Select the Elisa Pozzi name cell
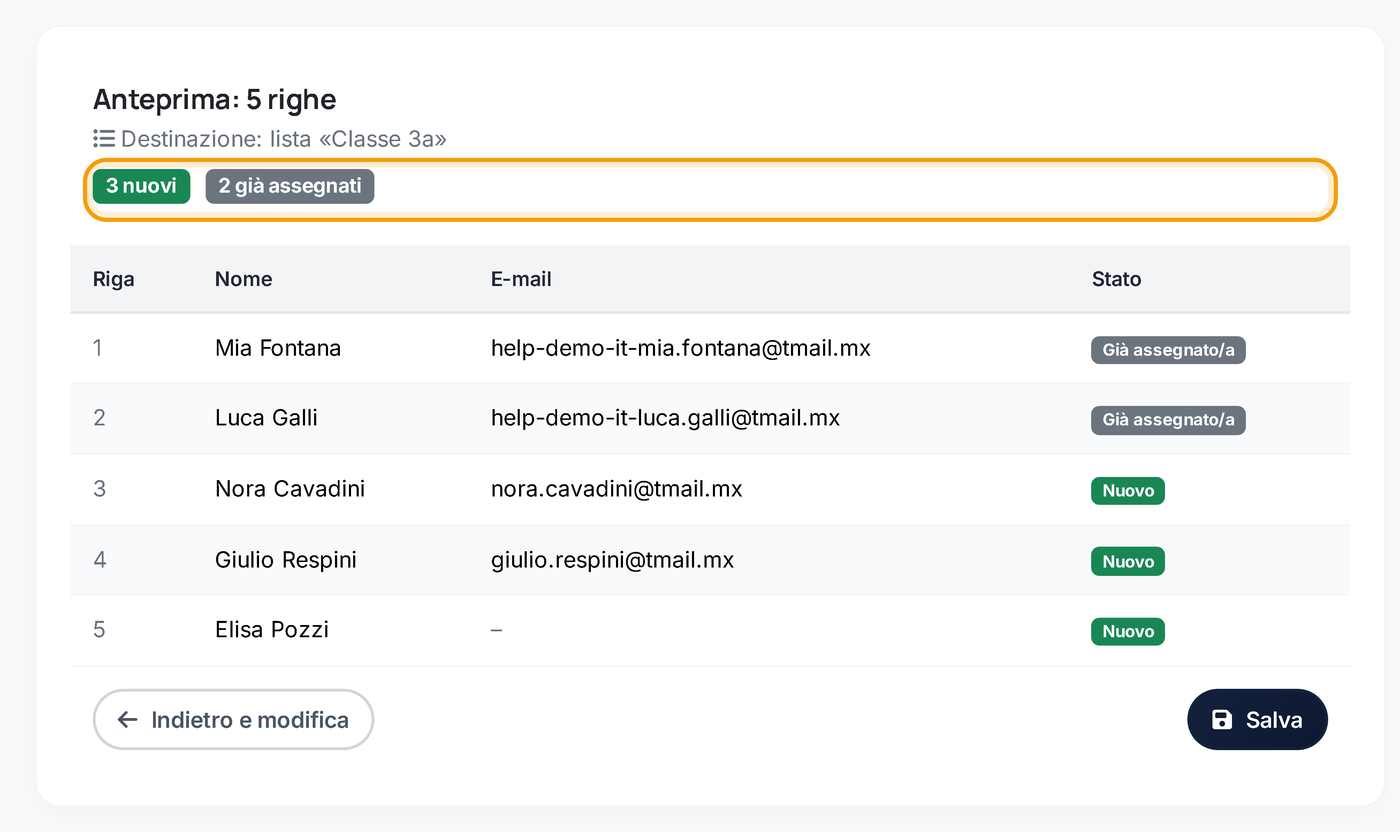Viewport: 1400px width, 832px height. (272, 630)
